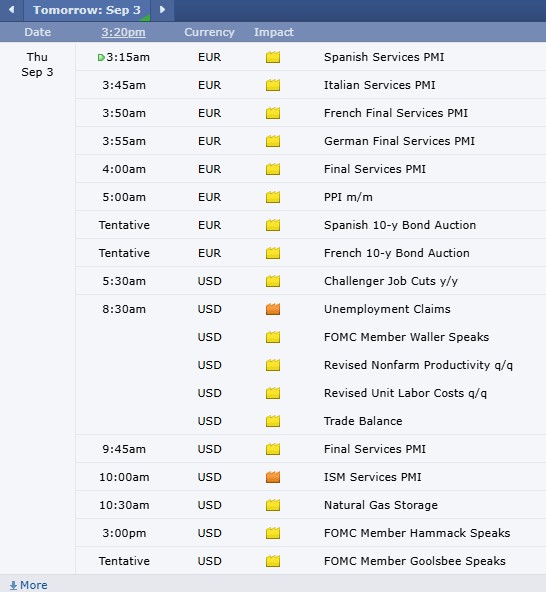Click yellow impact icon for Spanish Services PMI

[x=273, y=57]
